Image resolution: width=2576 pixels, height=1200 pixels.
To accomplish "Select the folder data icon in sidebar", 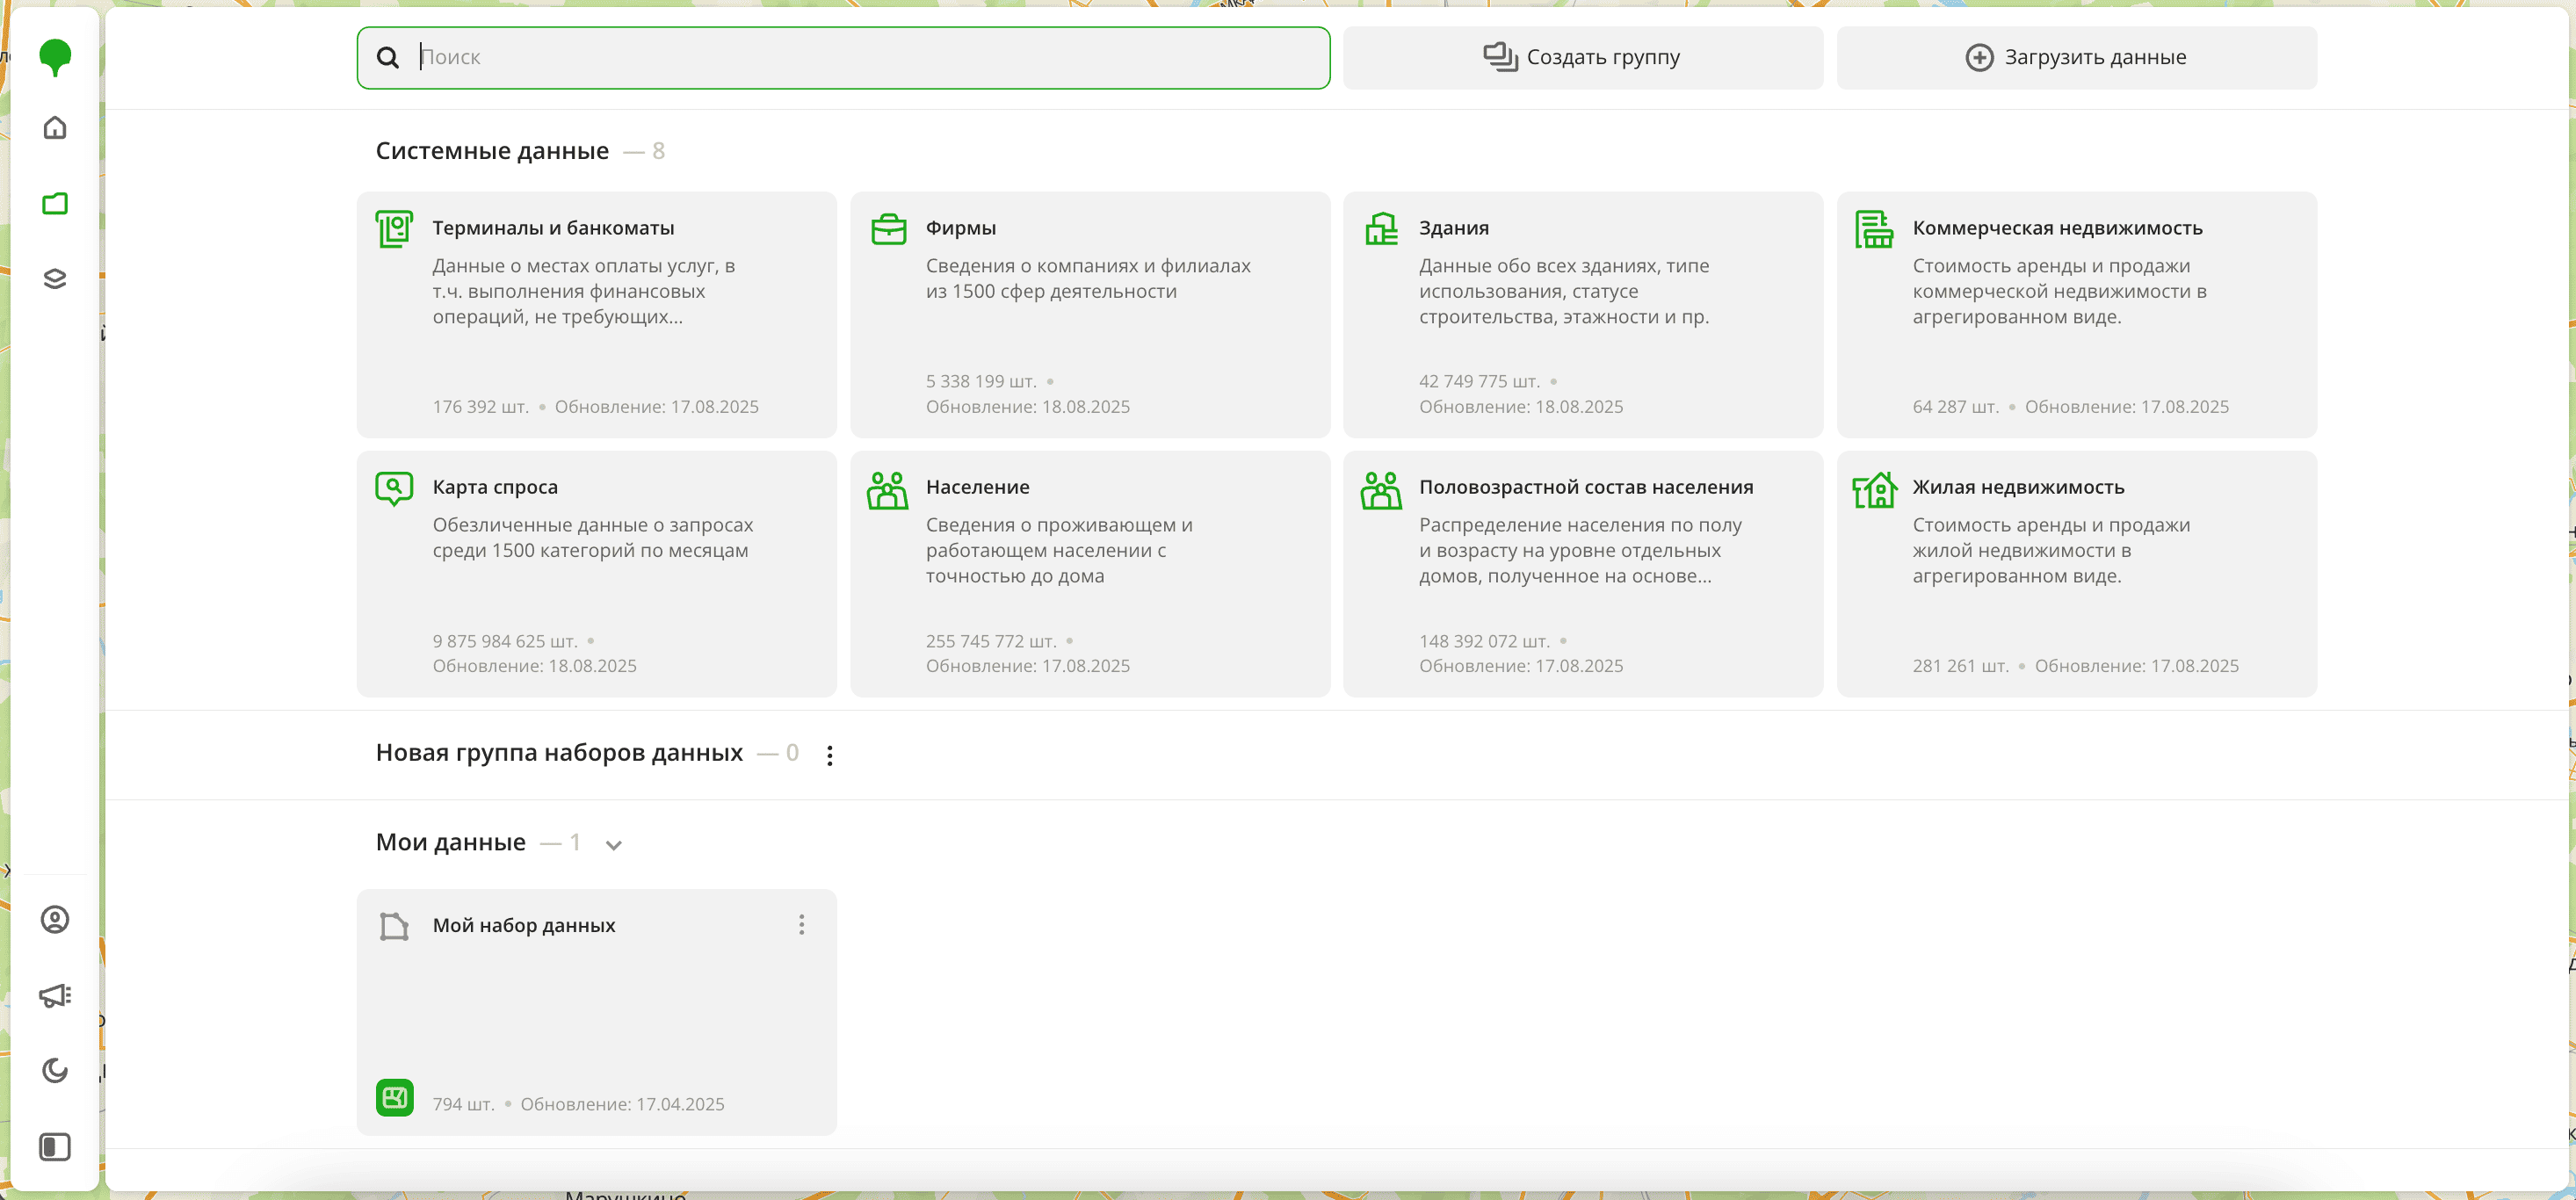I will pyautogui.click(x=55, y=204).
